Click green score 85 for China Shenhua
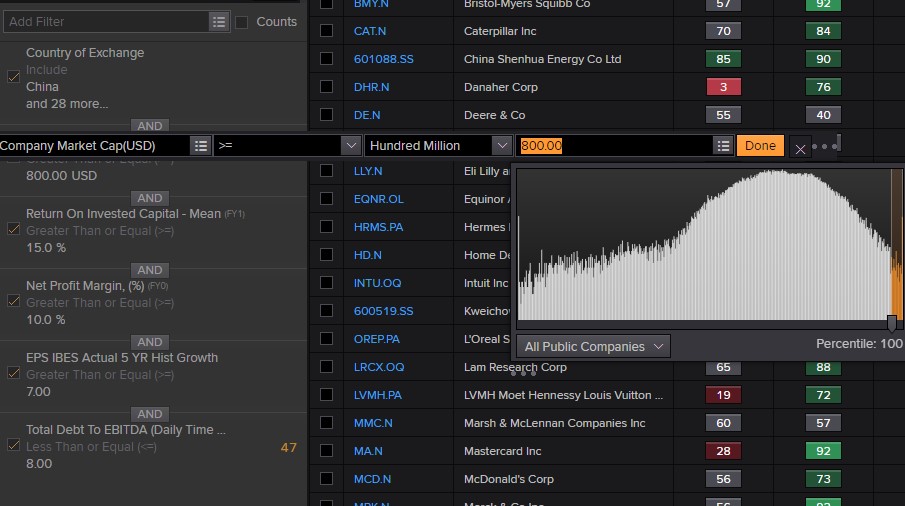This screenshot has height=506, width=905. click(723, 59)
